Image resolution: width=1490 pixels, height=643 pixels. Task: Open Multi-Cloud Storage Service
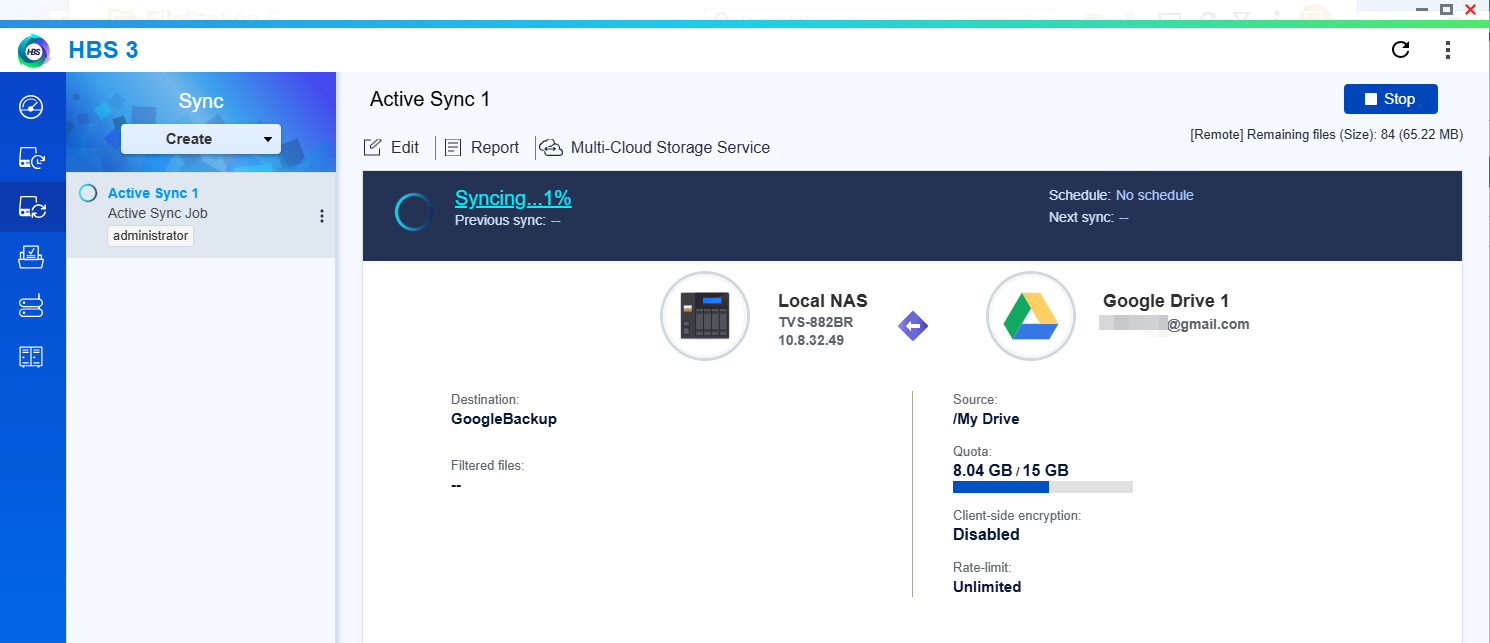point(551,147)
